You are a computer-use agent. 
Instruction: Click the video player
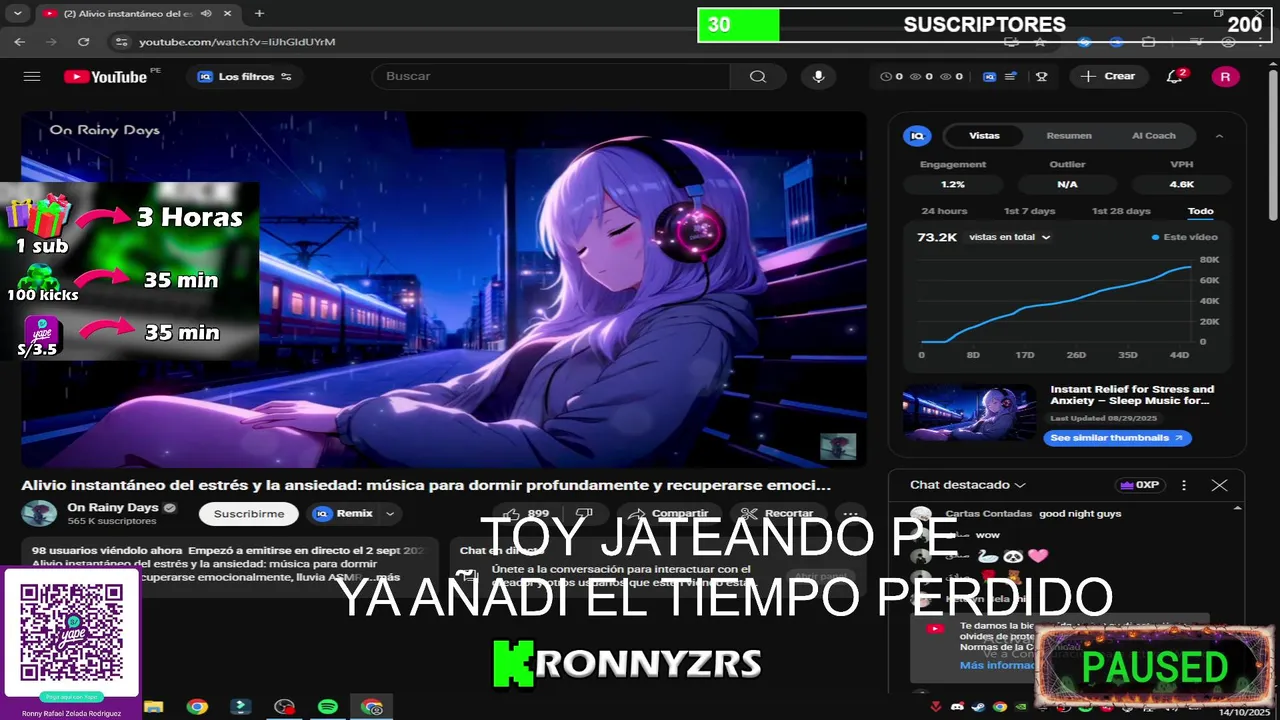pyautogui.click(x=444, y=289)
